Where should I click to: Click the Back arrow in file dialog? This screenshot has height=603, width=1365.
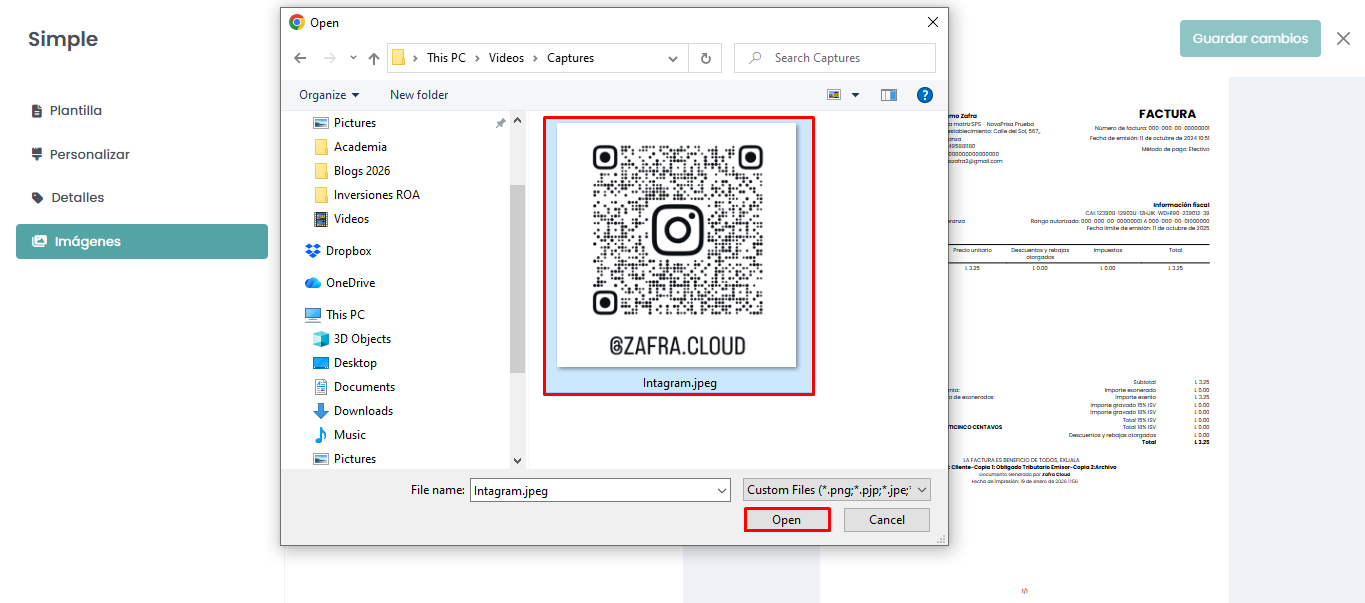click(300, 58)
